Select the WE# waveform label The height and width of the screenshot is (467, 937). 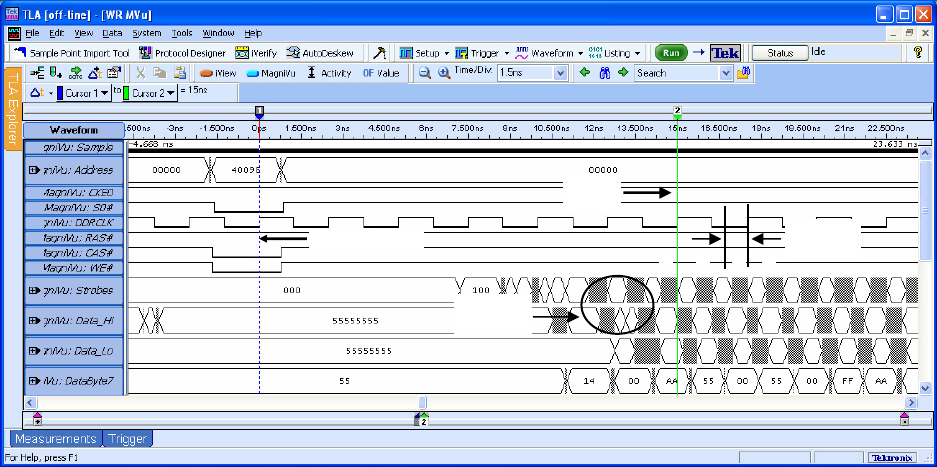[x=74, y=268]
